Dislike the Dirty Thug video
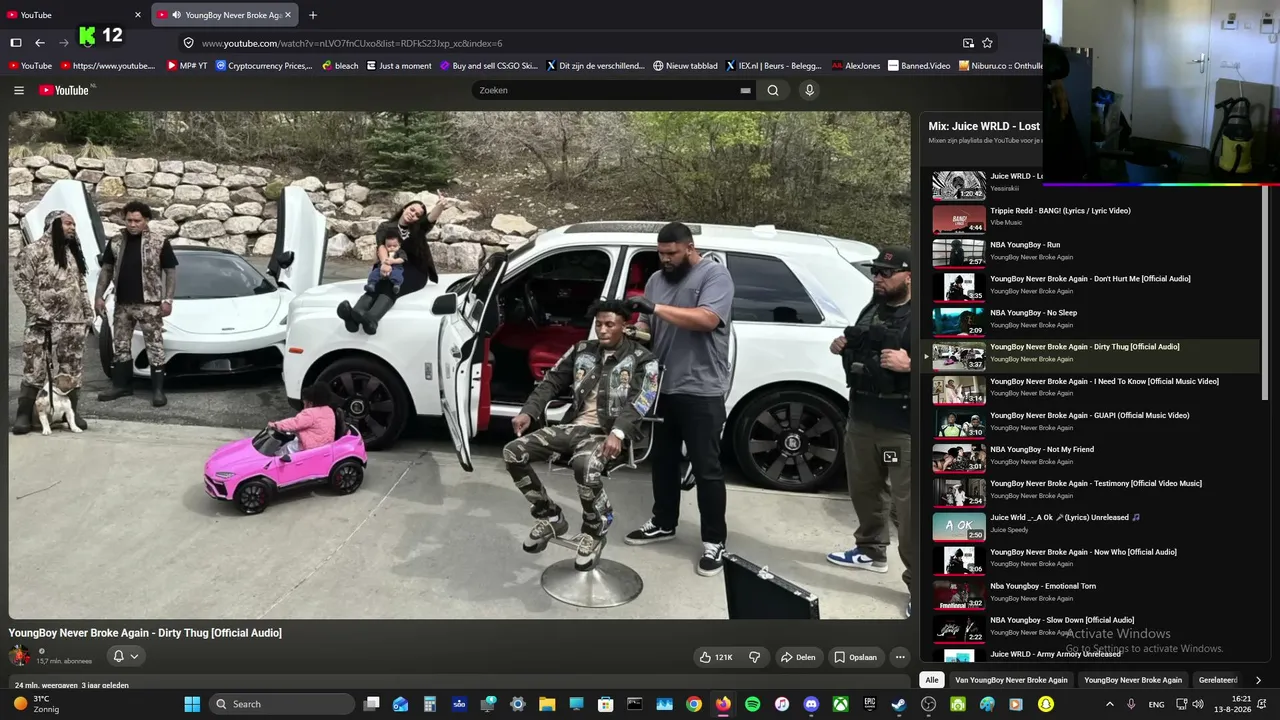 point(755,657)
